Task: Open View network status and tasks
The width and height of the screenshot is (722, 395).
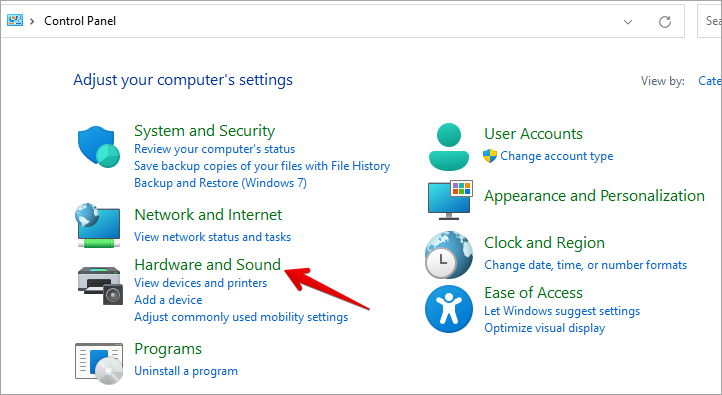Action: (212, 237)
